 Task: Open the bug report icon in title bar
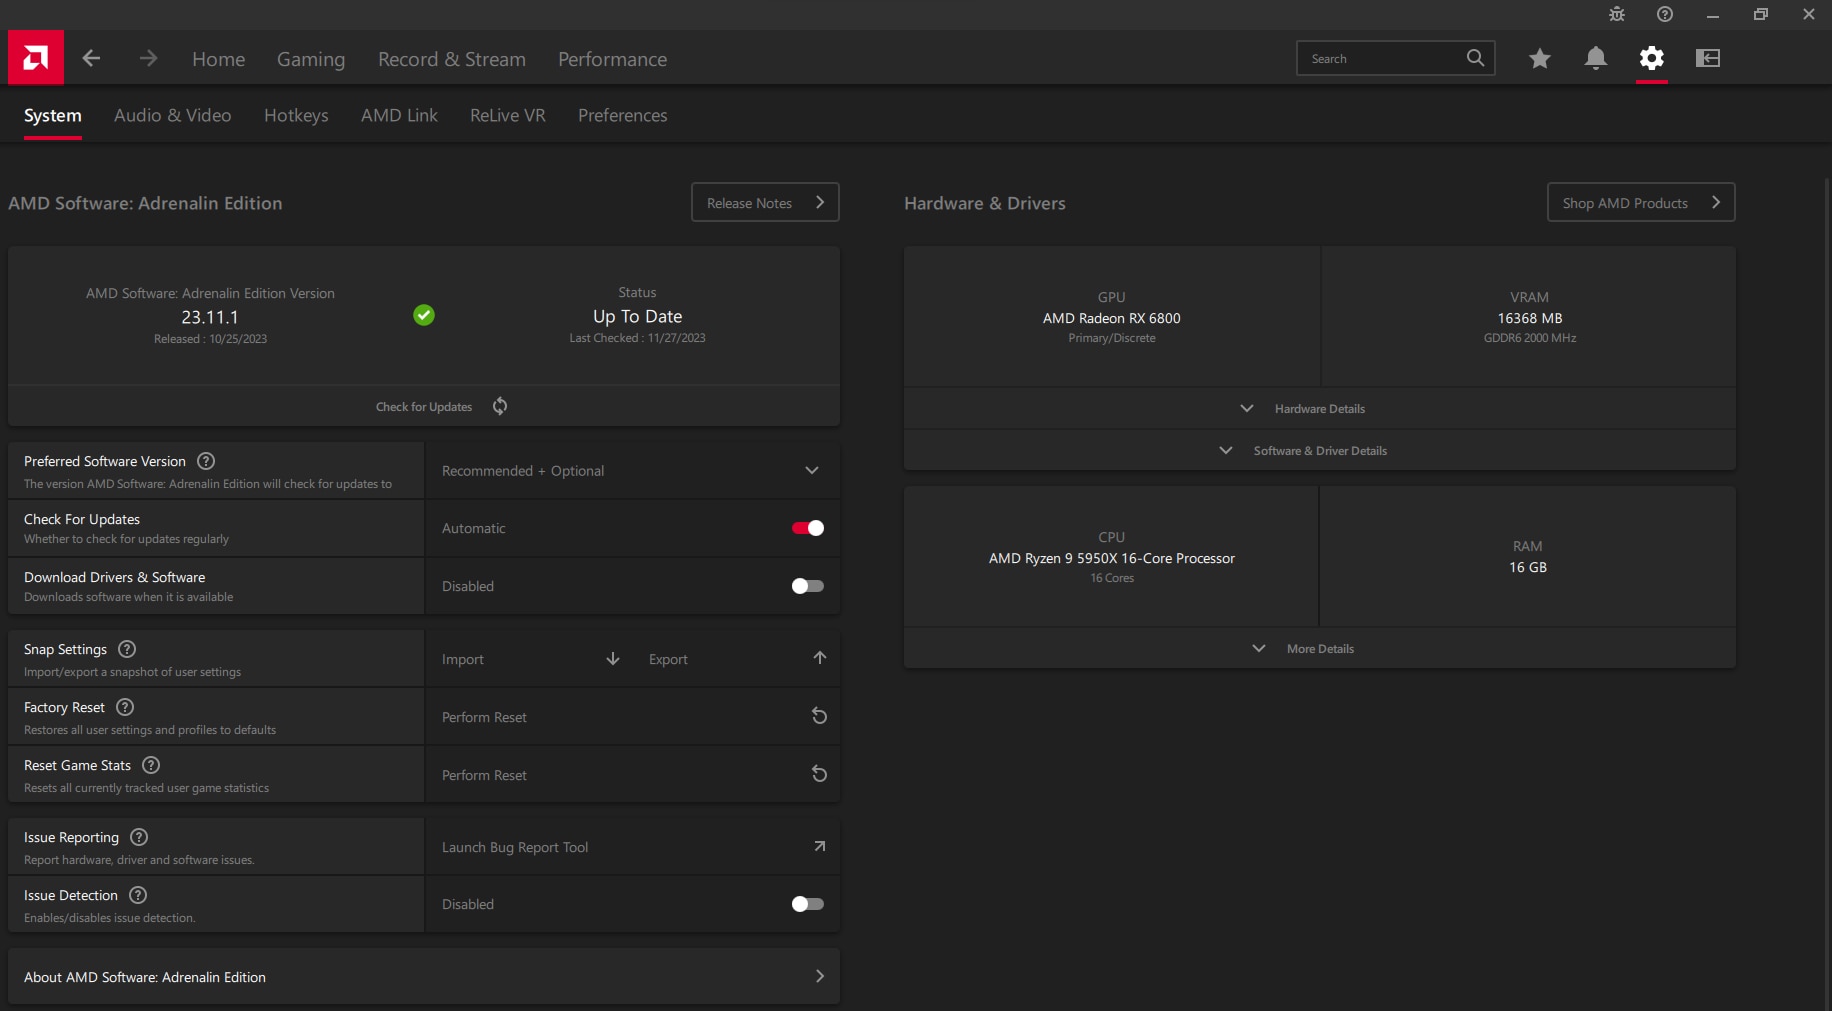coord(1617,14)
